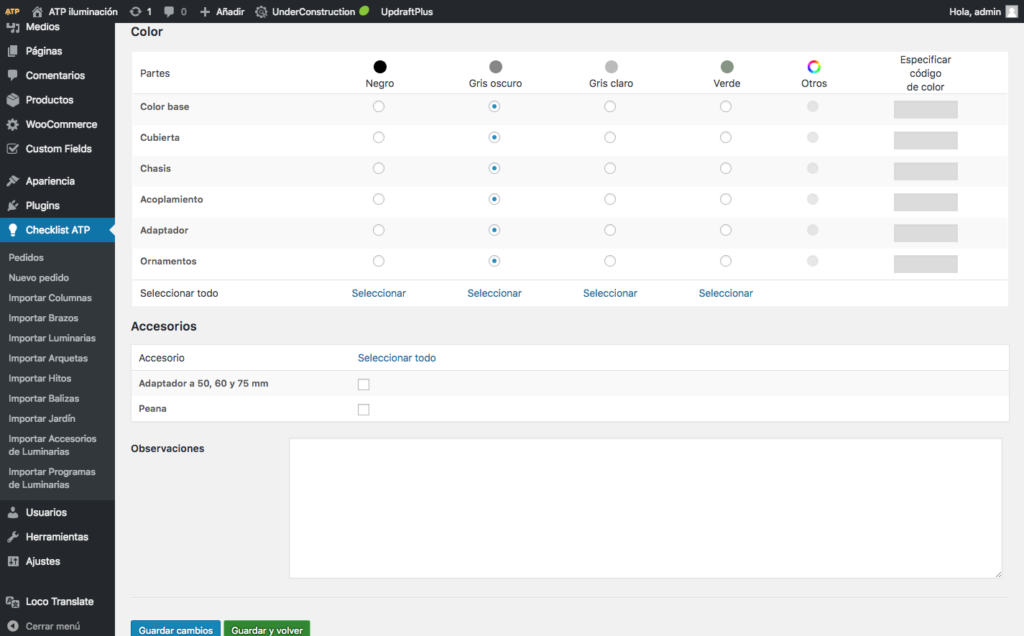Click Guardar y volver button

[267, 629]
